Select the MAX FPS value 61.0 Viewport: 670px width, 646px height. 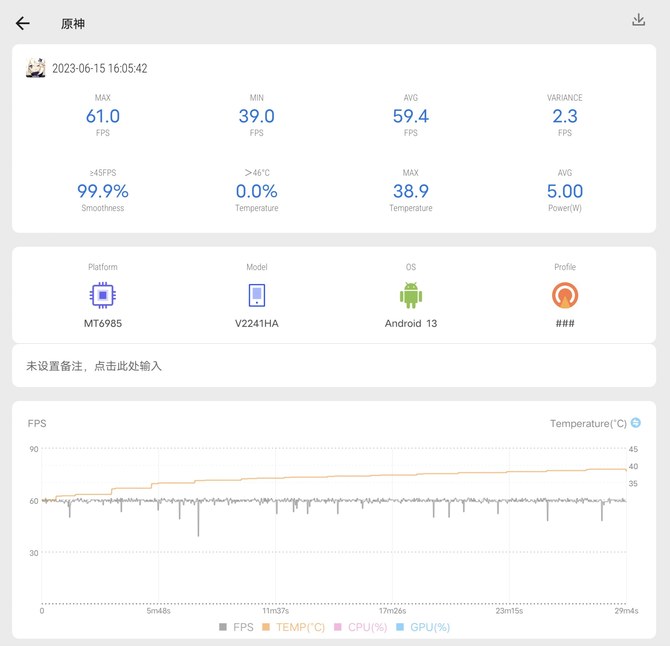(x=103, y=116)
